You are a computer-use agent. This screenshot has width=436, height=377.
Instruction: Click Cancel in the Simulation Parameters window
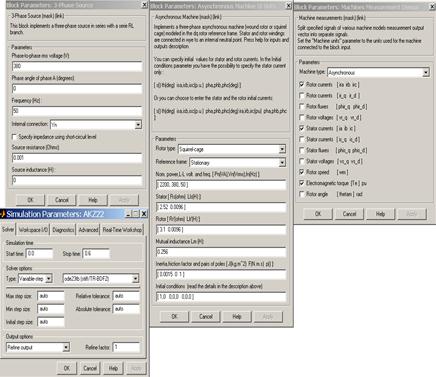pyautogui.click(x=90, y=368)
